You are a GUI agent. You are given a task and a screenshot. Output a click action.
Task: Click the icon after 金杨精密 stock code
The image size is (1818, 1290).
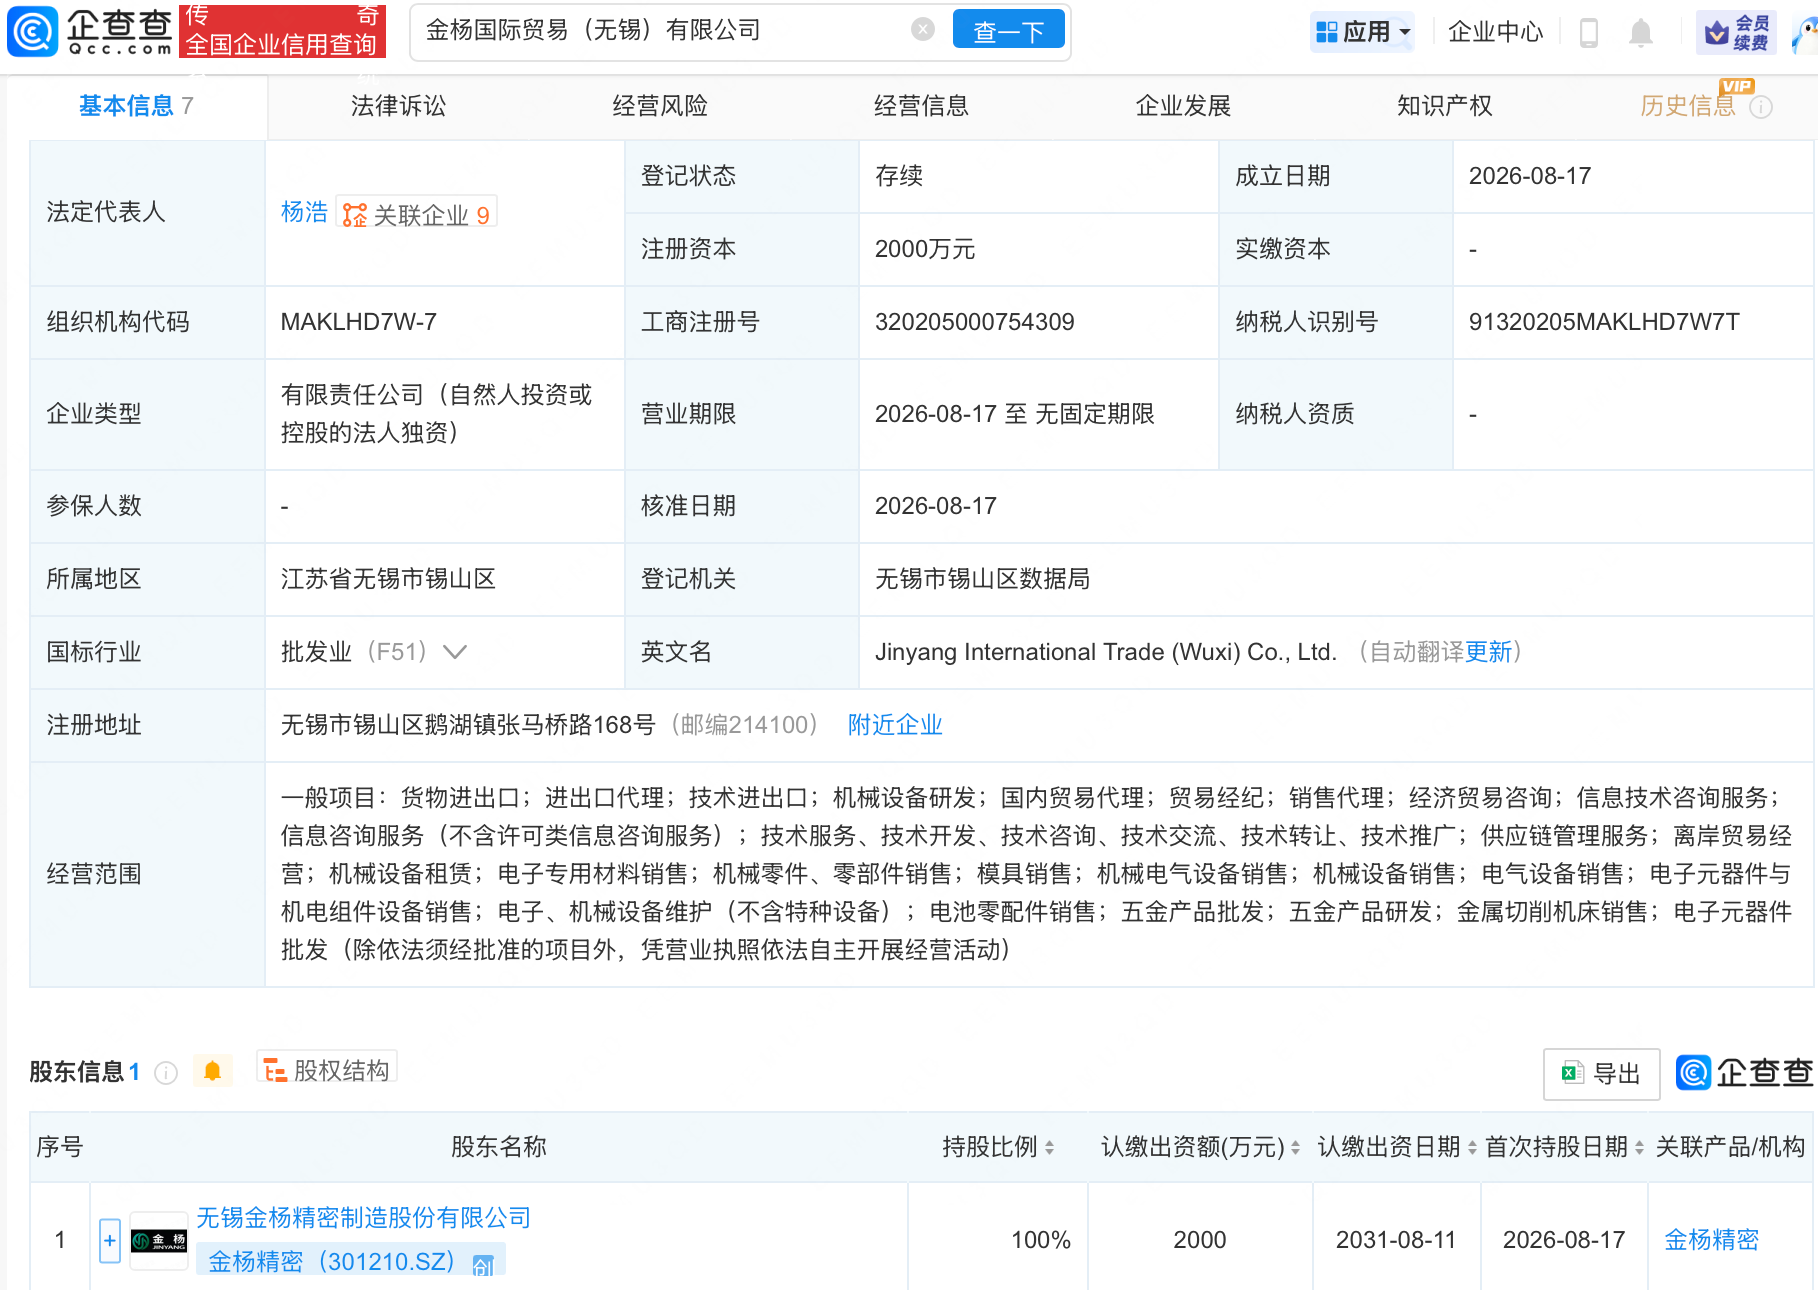483,1265
